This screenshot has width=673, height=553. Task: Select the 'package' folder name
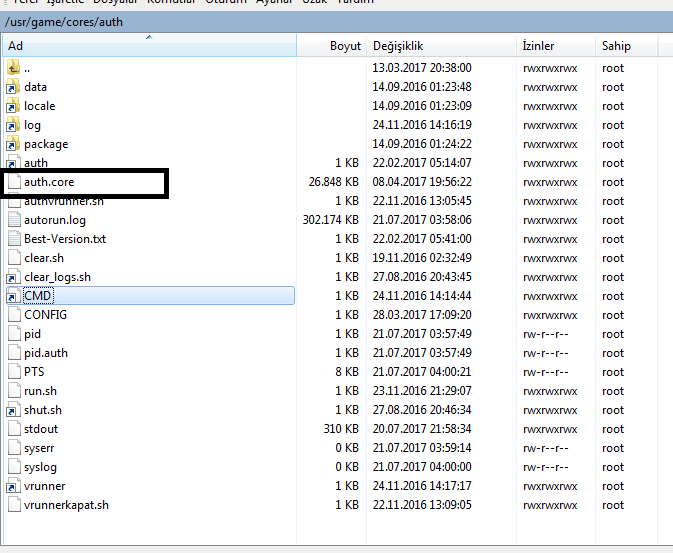[x=46, y=144]
